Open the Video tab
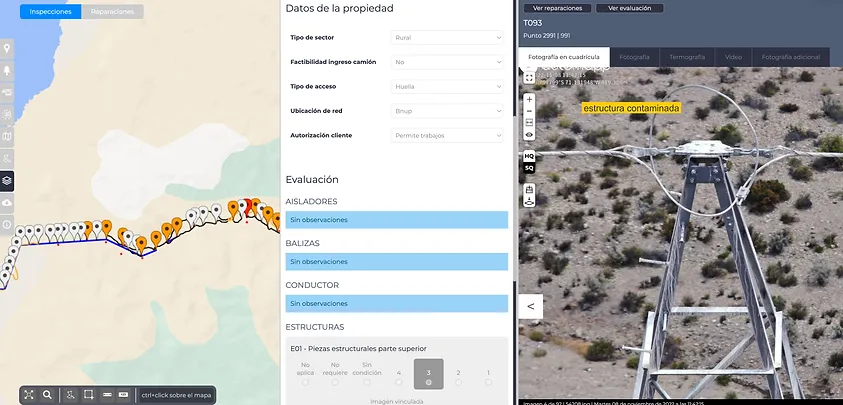This screenshot has height=405, width=843. [x=733, y=56]
